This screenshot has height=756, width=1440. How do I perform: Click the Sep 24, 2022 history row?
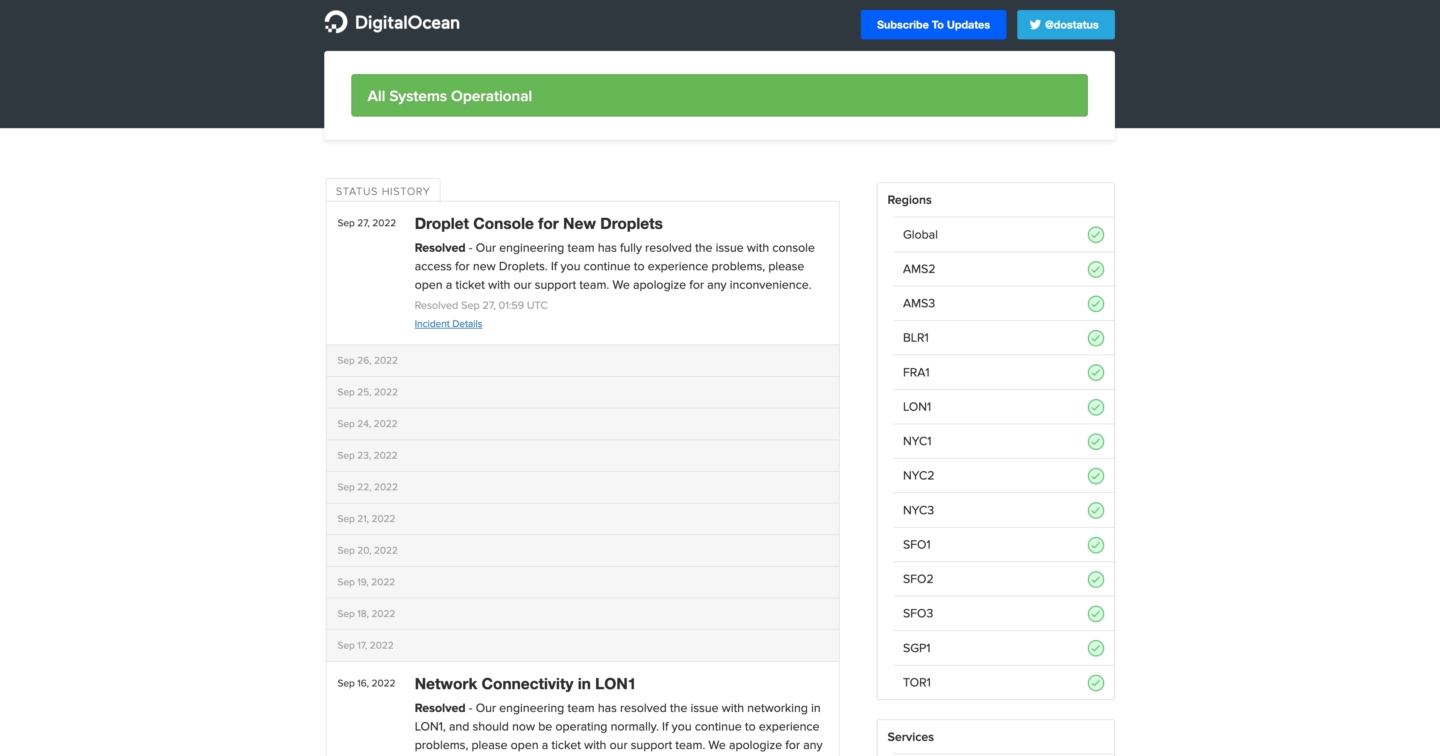[583, 424]
